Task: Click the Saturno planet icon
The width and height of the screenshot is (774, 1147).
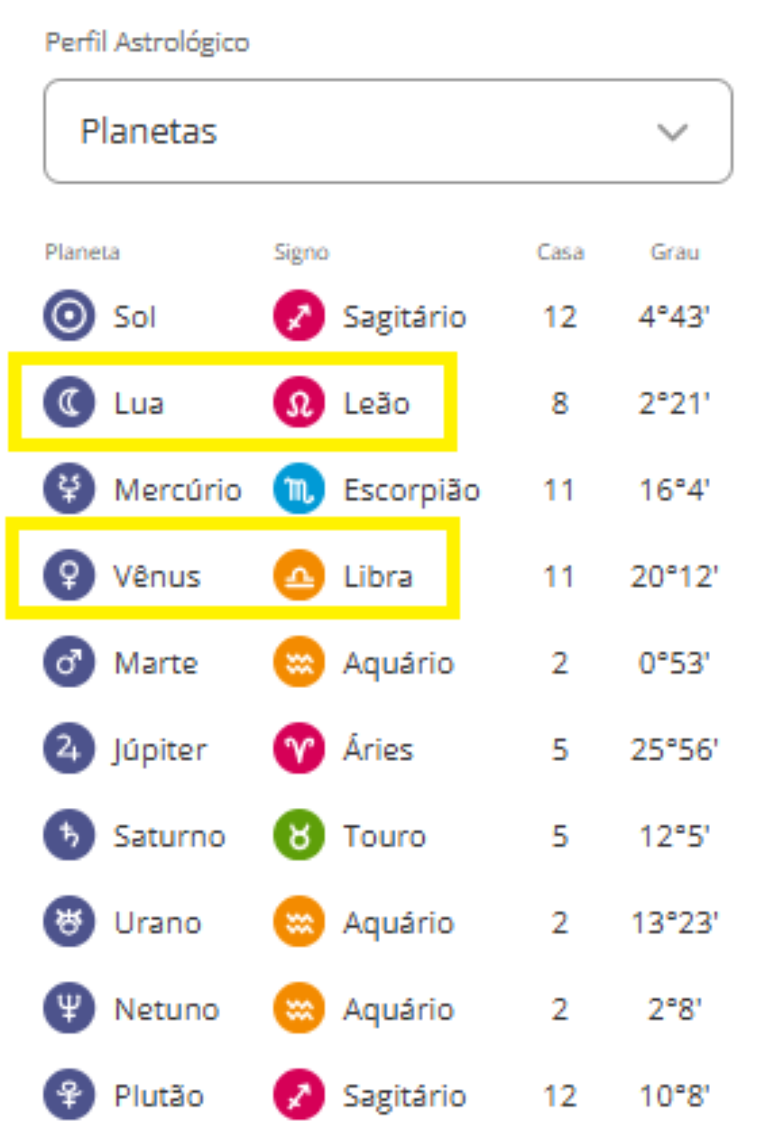Action: (x=69, y=835)
